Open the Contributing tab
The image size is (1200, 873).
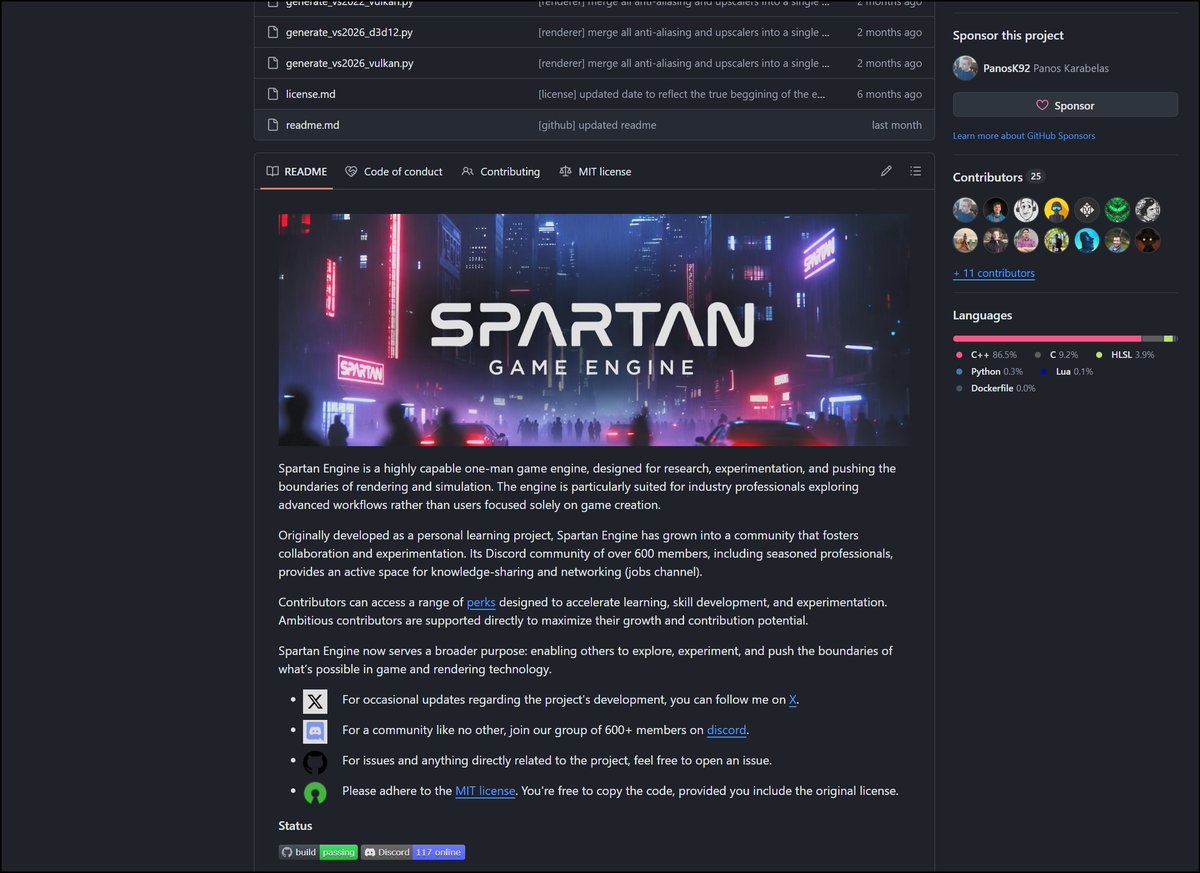(x=501, y=171)
